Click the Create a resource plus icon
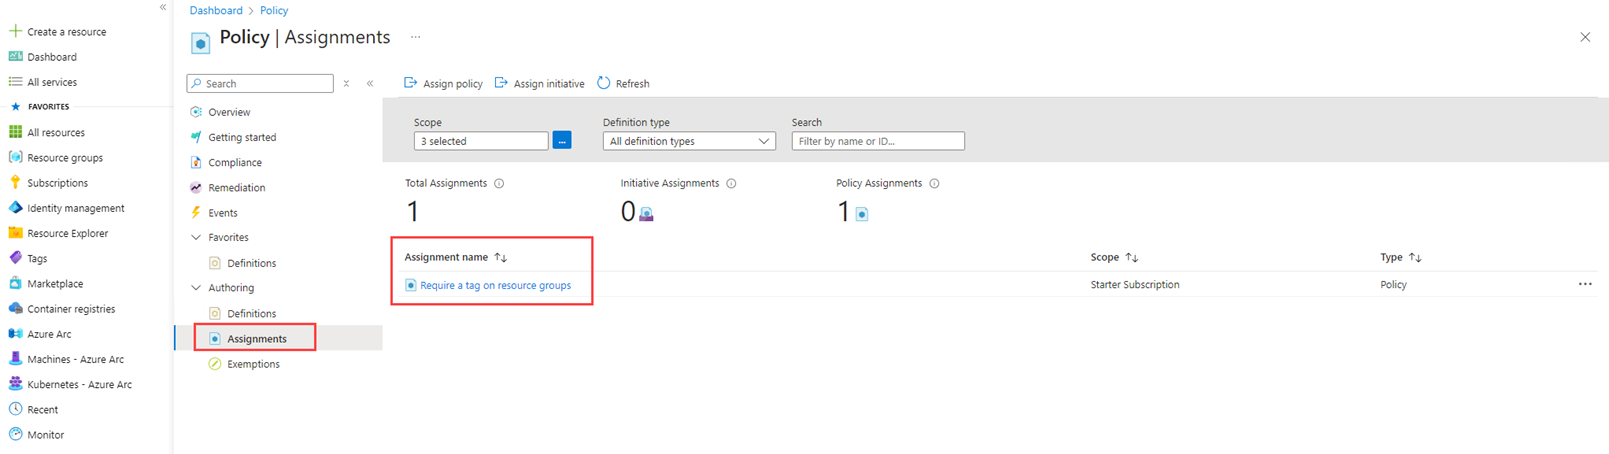 [15, 31]
